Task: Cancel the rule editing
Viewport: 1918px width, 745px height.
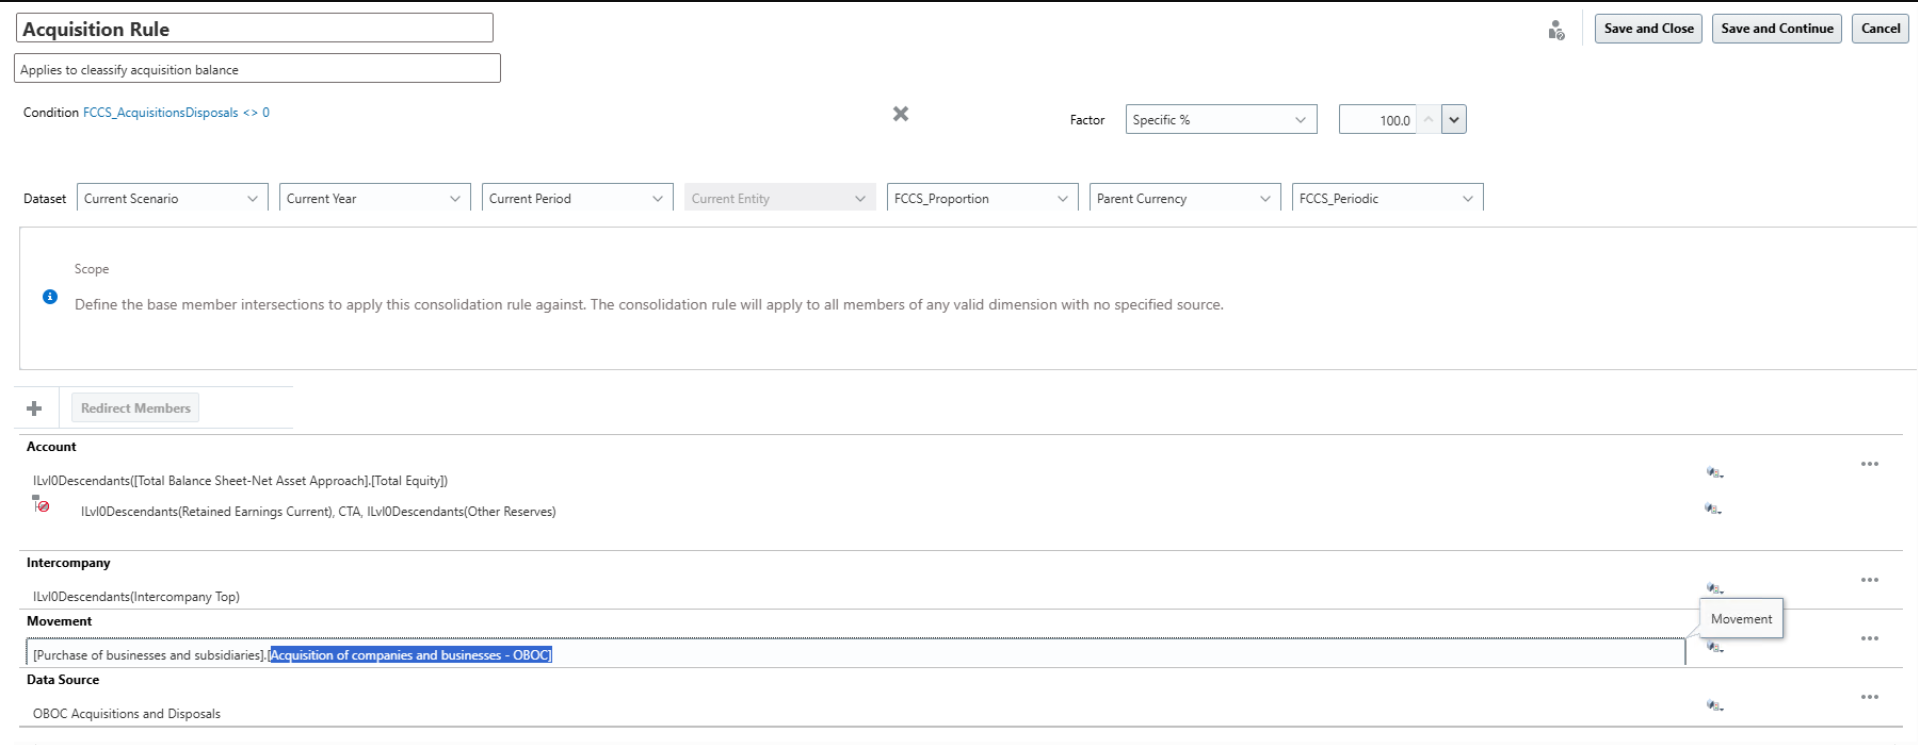Action: [1880, 29]
